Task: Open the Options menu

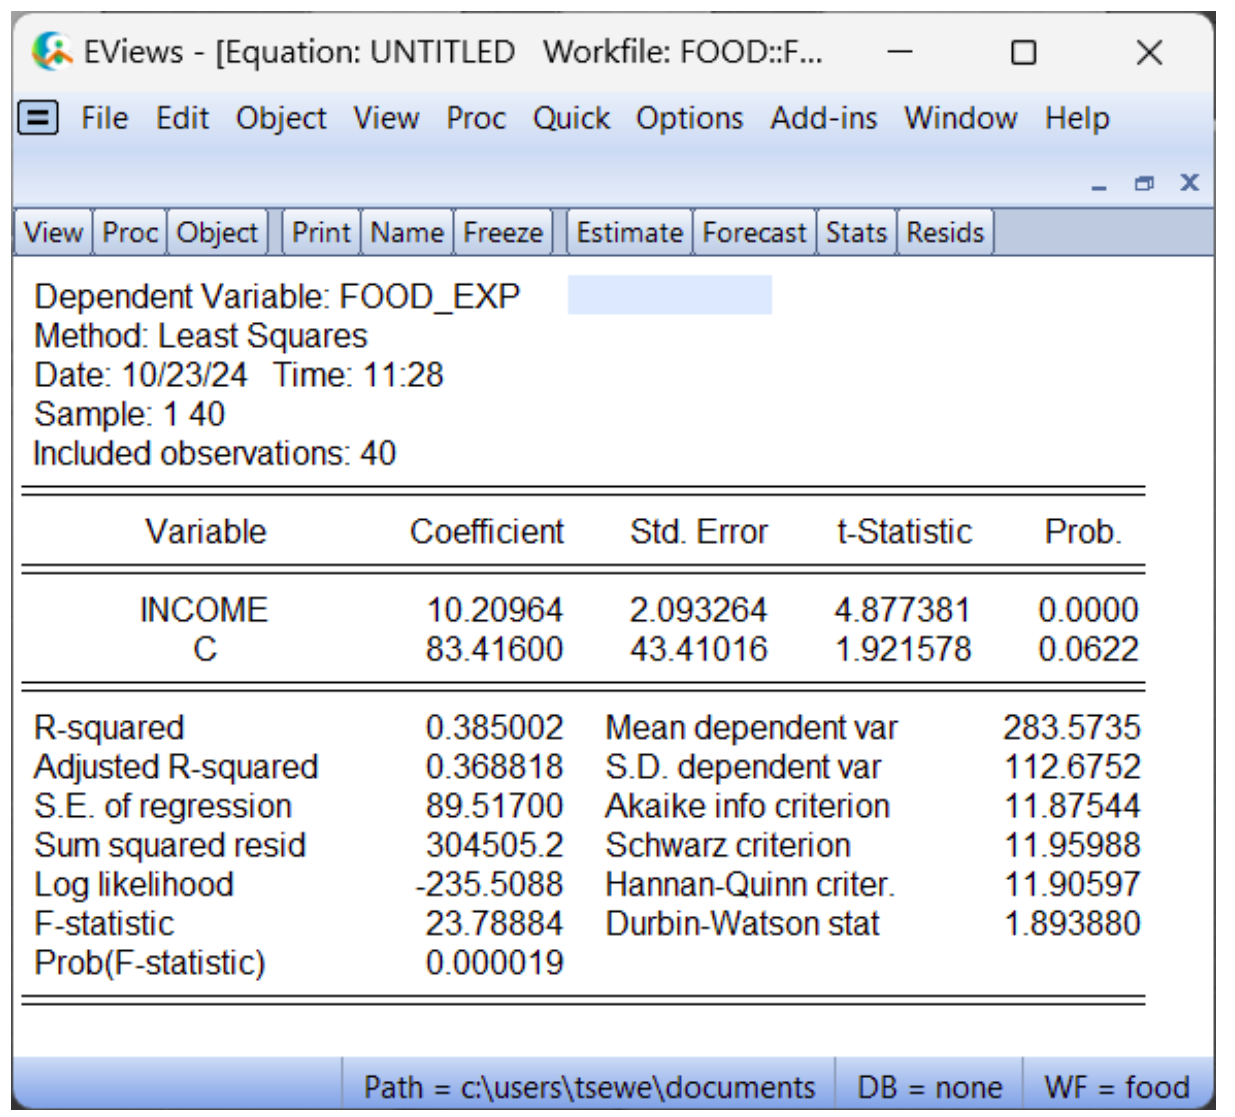Action: (x=689, y=118)
